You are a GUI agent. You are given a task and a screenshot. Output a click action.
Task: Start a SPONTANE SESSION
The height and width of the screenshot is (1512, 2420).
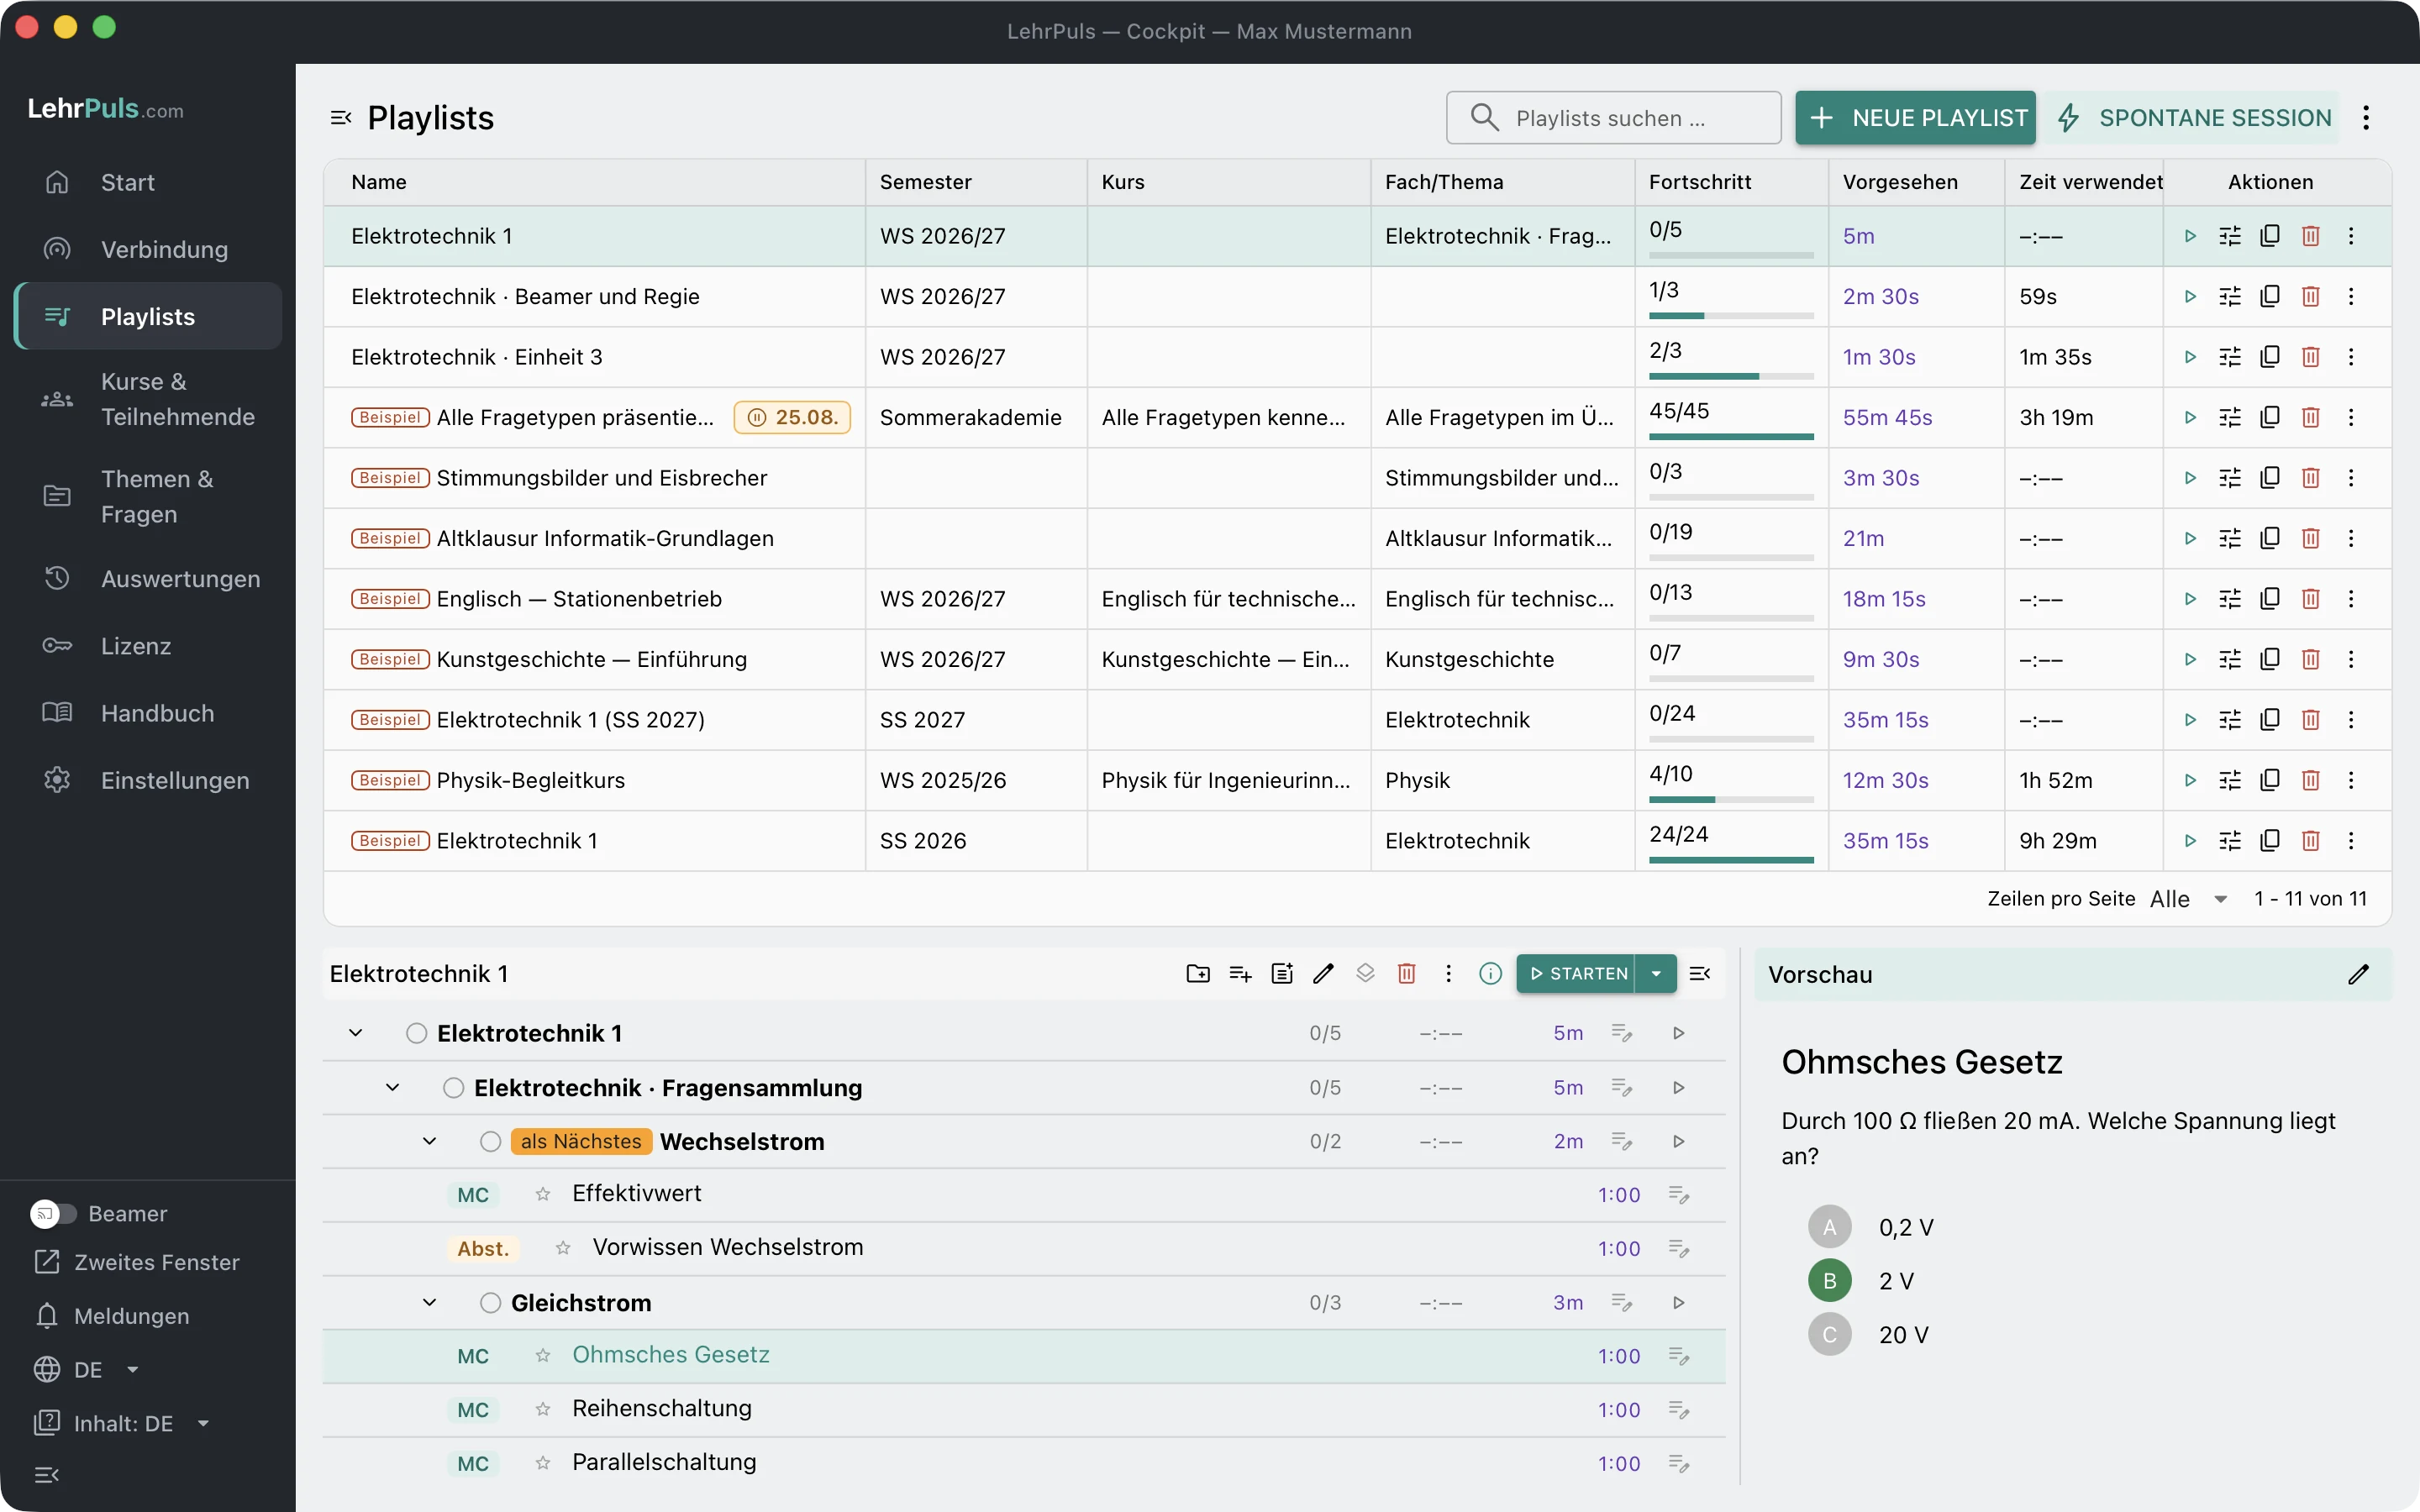click(2193, 118)
